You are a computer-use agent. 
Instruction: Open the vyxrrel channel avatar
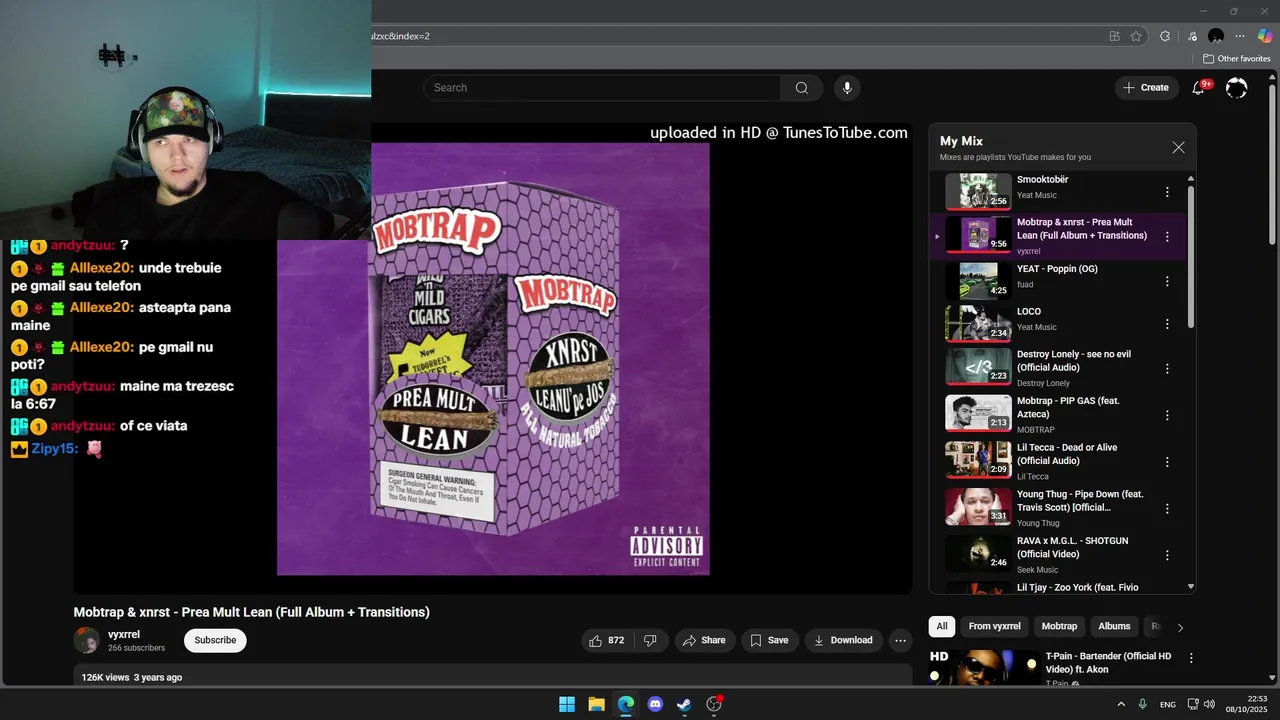[87, 640]
